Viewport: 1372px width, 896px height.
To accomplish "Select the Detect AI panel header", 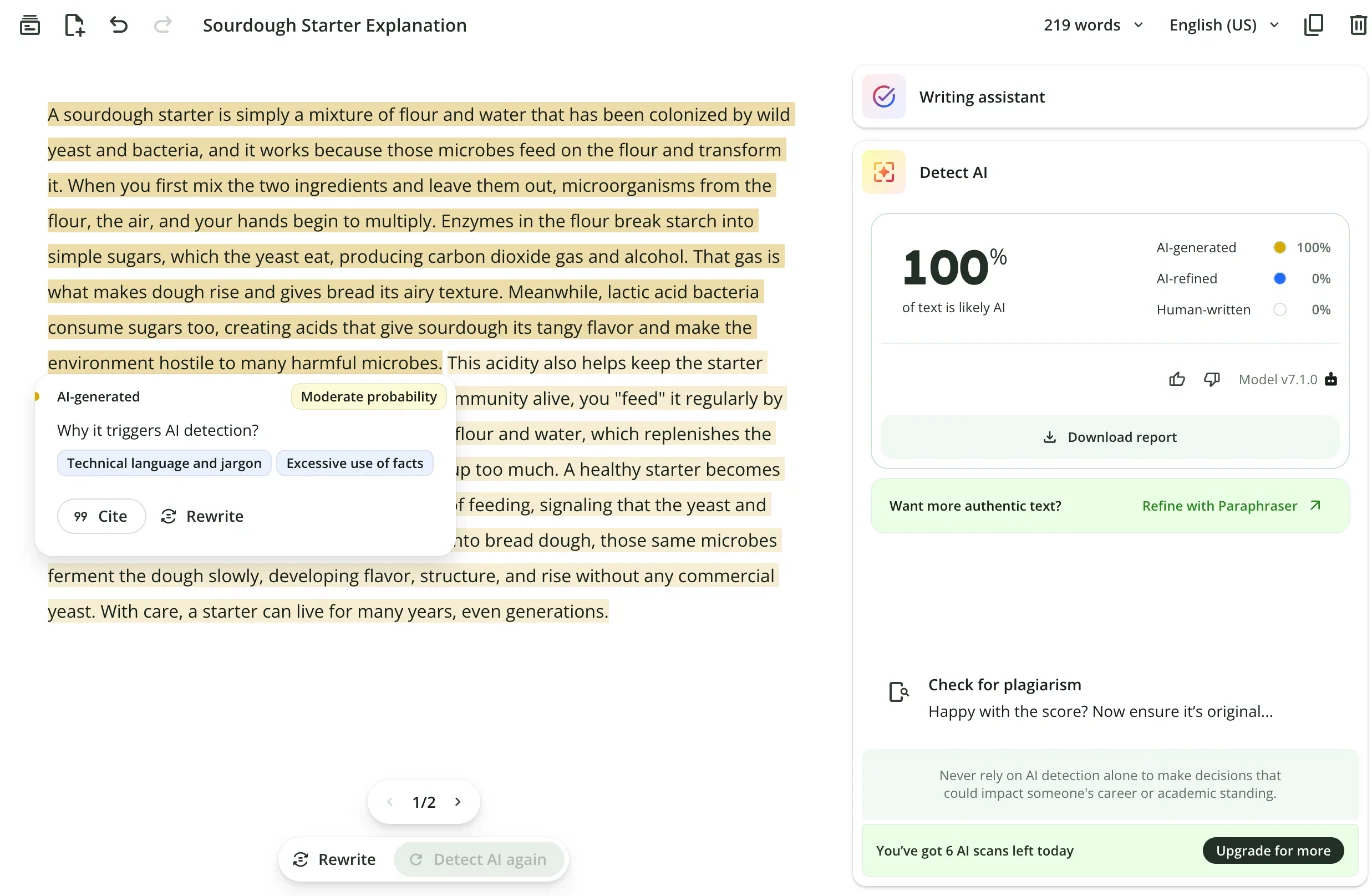I will coord(1110,172).
